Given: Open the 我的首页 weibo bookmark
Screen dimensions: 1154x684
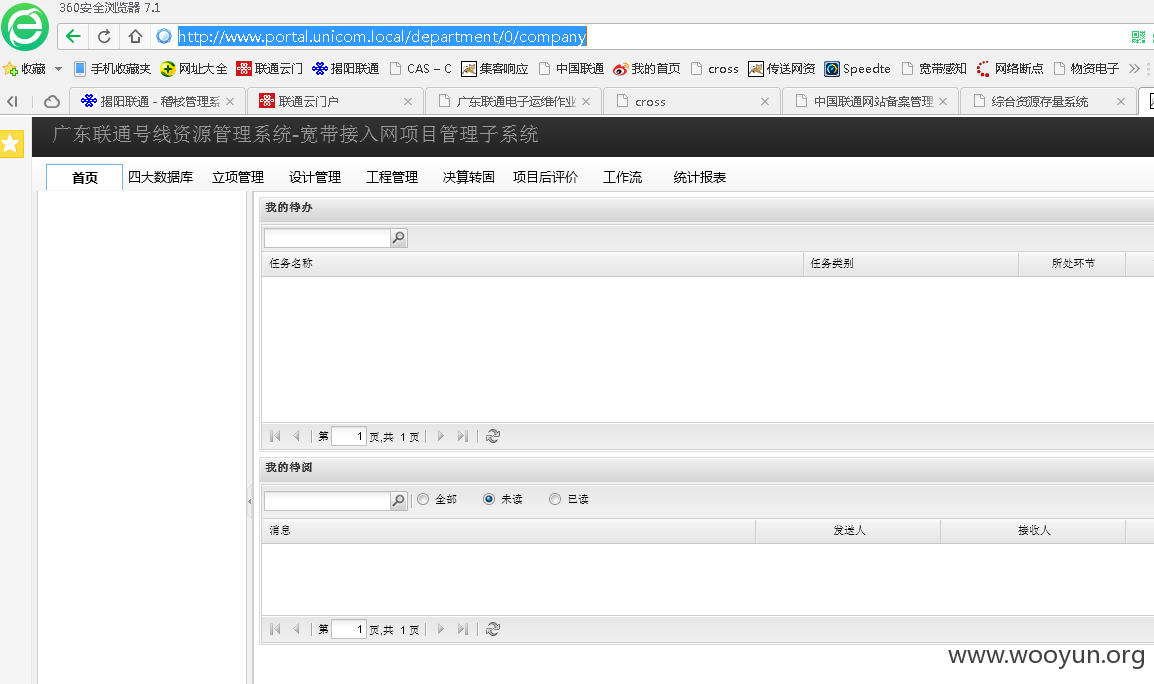Looking at the screenshot, I should (x=647, y=68).
